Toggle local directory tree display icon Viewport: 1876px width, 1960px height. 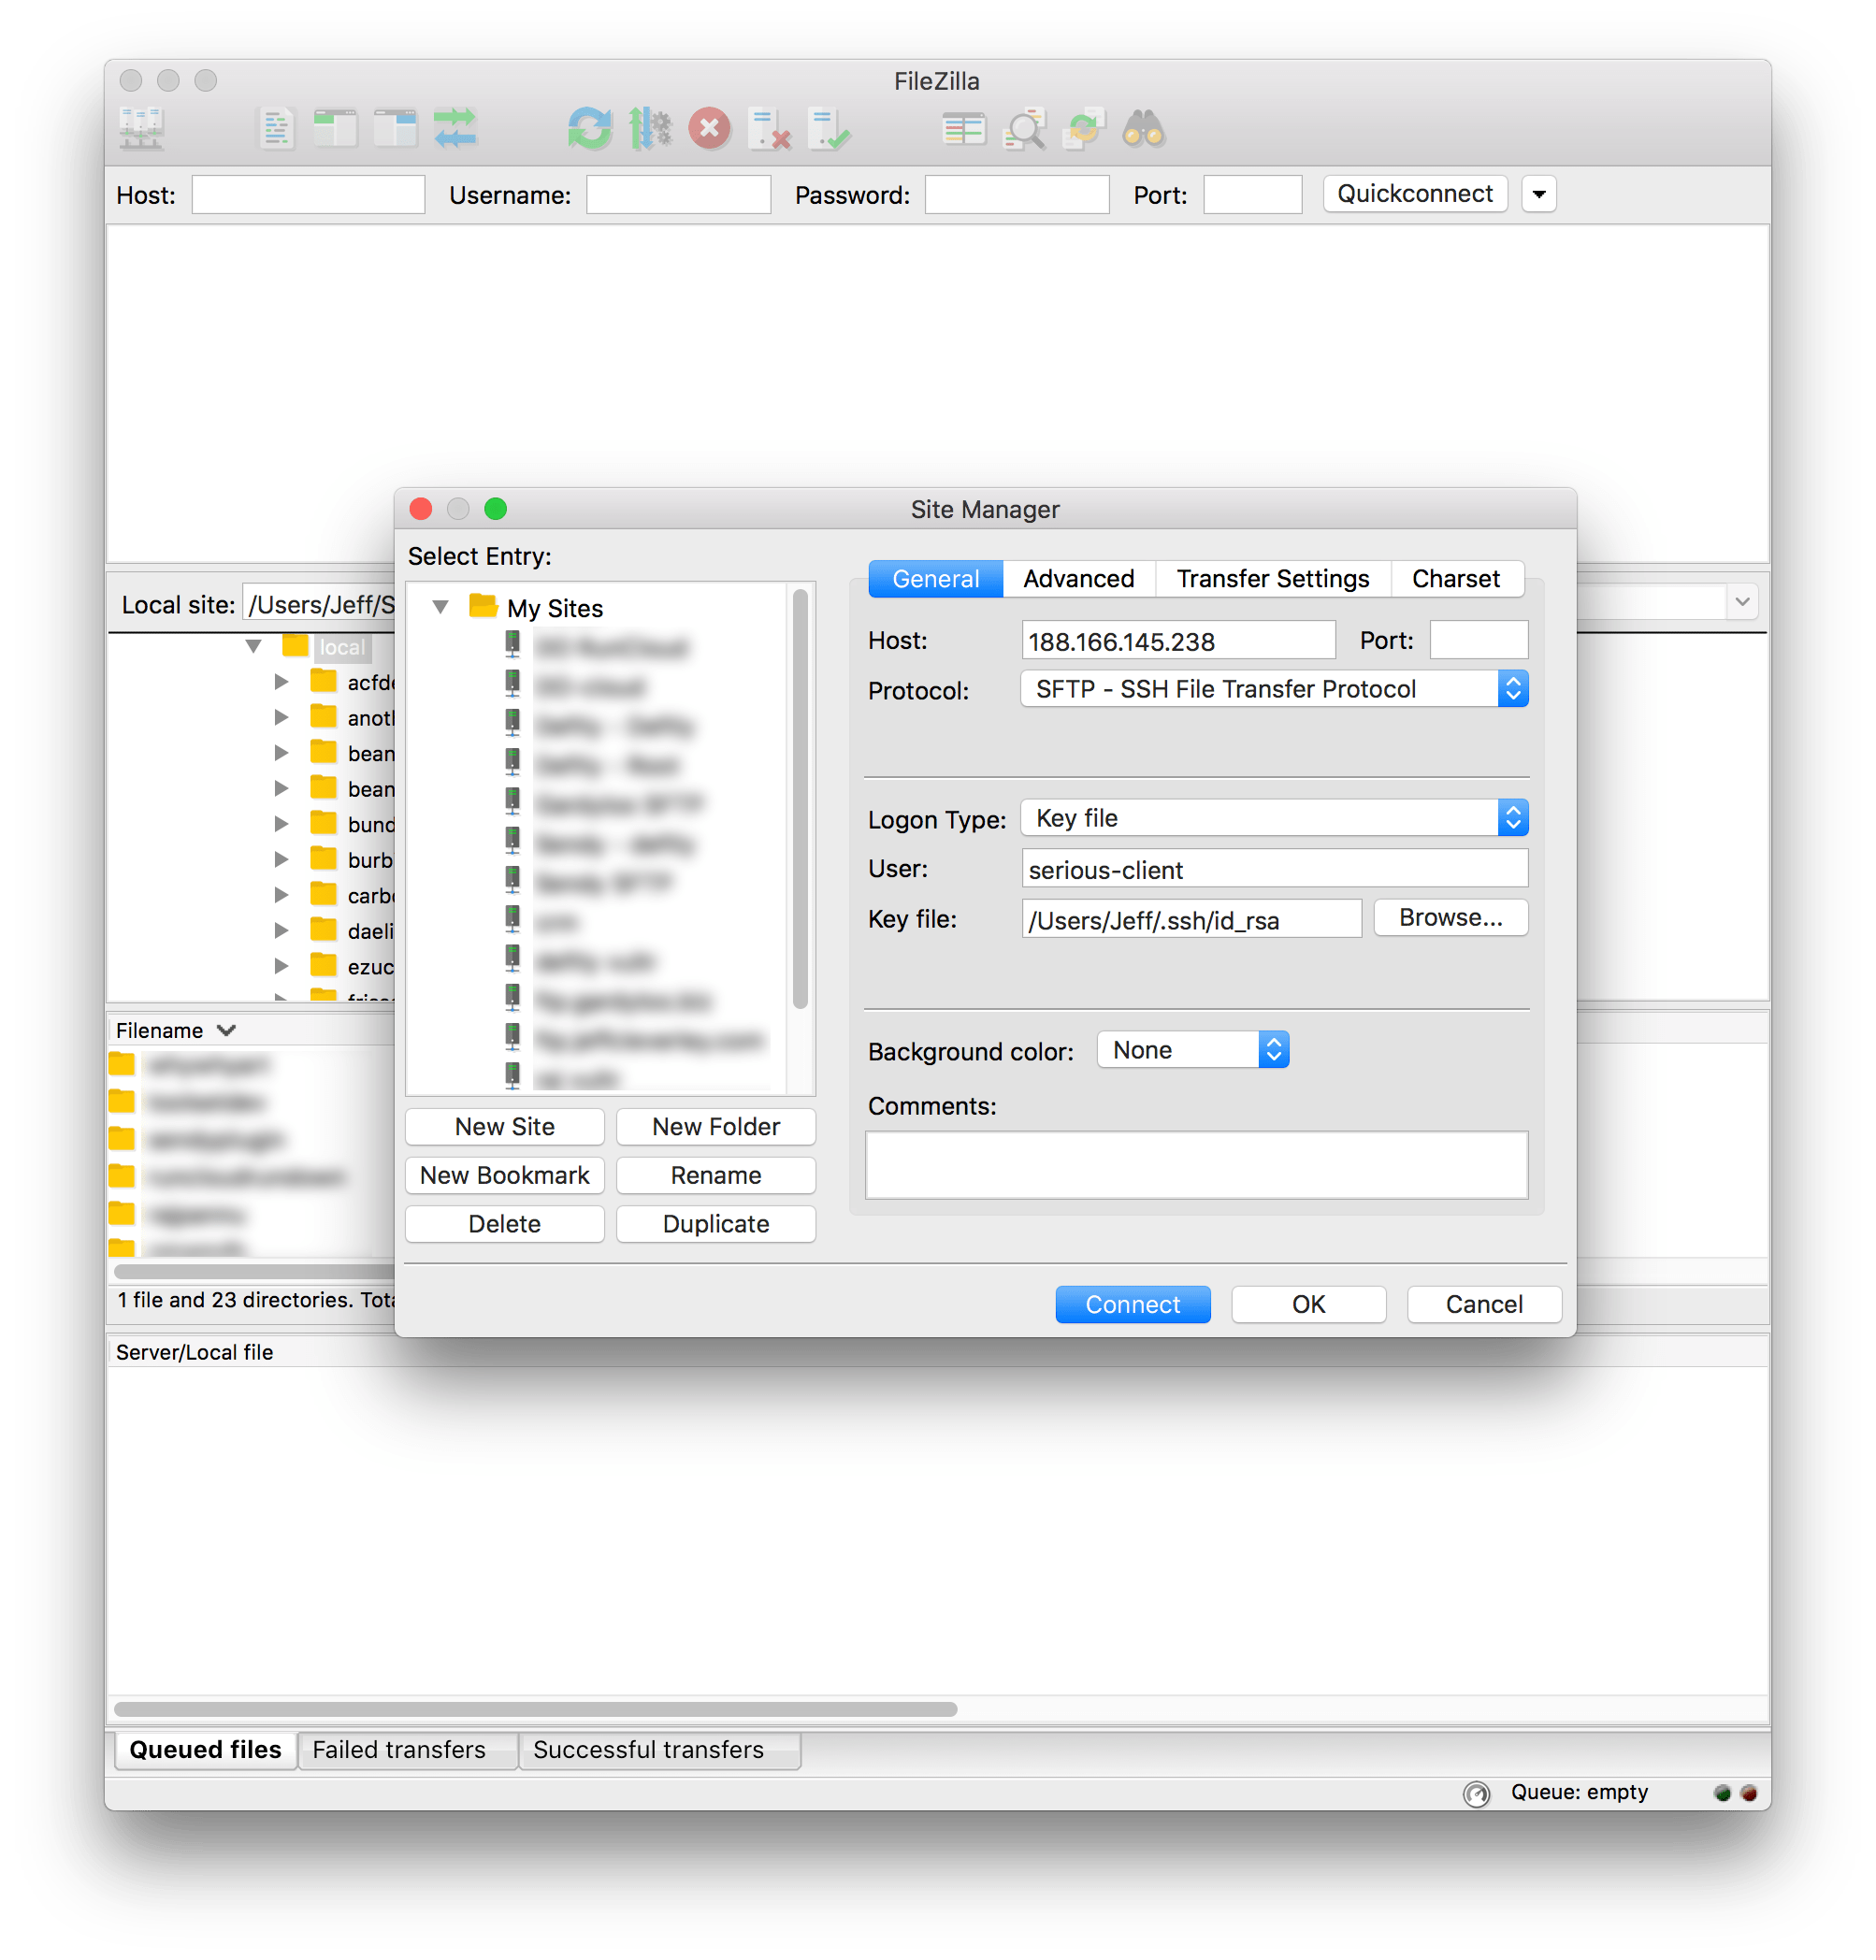[x=335, y=129]
